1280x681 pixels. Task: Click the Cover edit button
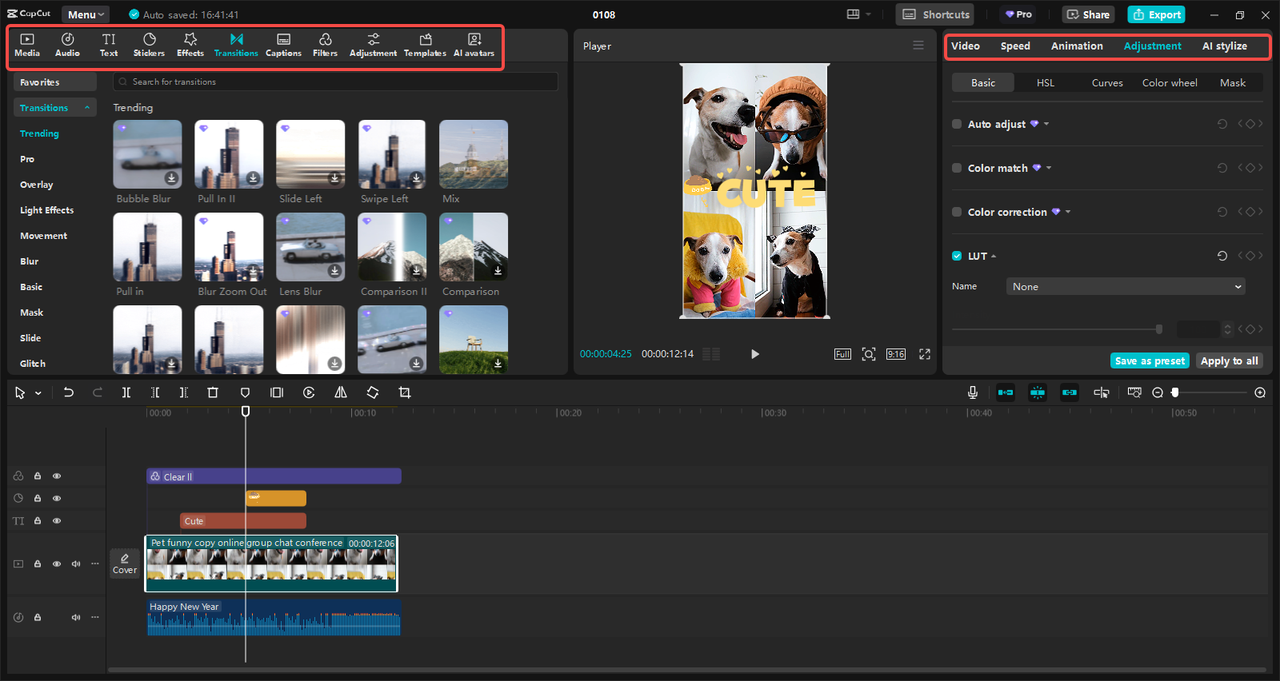click(x=124, y=563)
